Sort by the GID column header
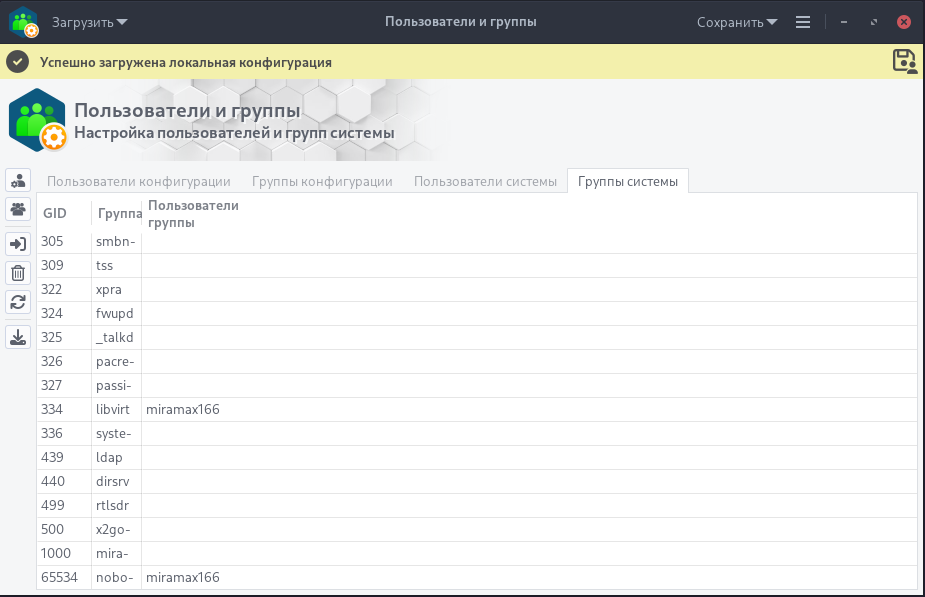Screen dimensions: 925x597 click(55, 213)
